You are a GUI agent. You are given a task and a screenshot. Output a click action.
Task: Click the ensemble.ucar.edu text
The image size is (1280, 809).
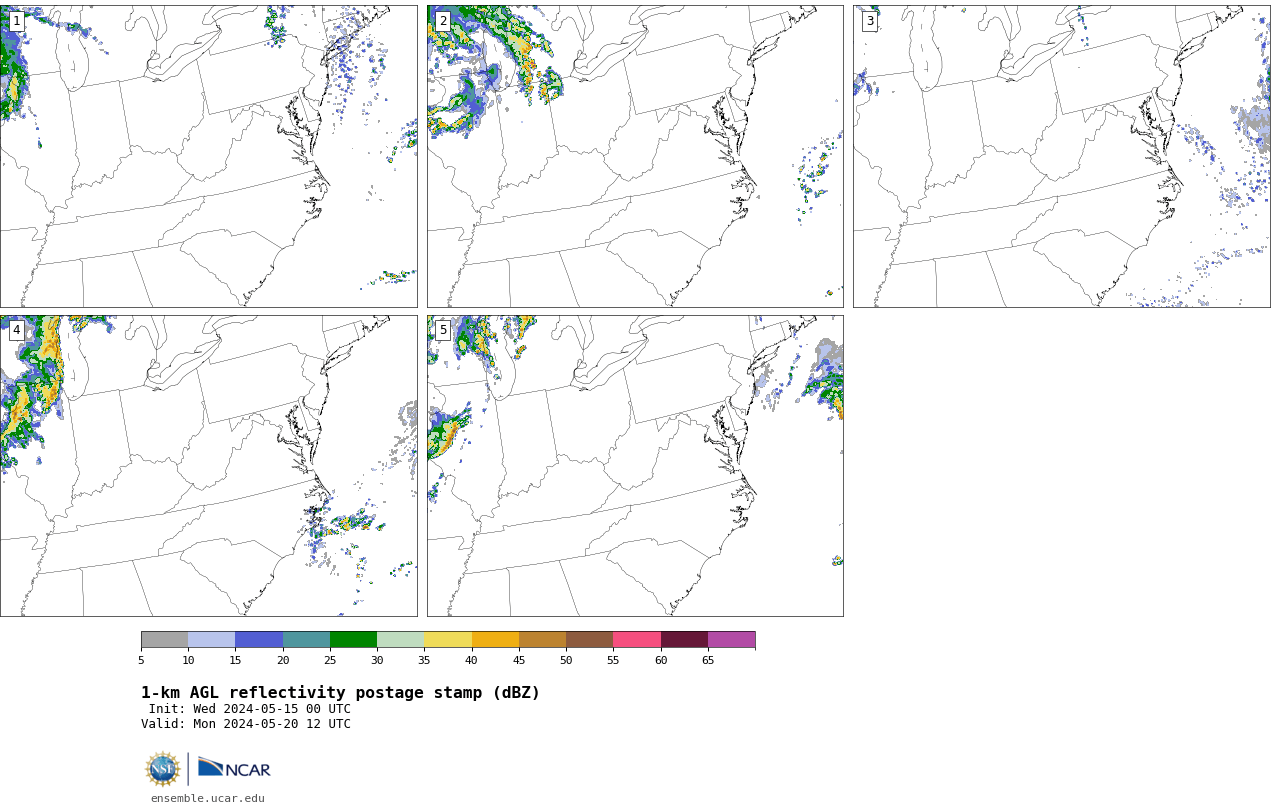click(x=207, y=798)
